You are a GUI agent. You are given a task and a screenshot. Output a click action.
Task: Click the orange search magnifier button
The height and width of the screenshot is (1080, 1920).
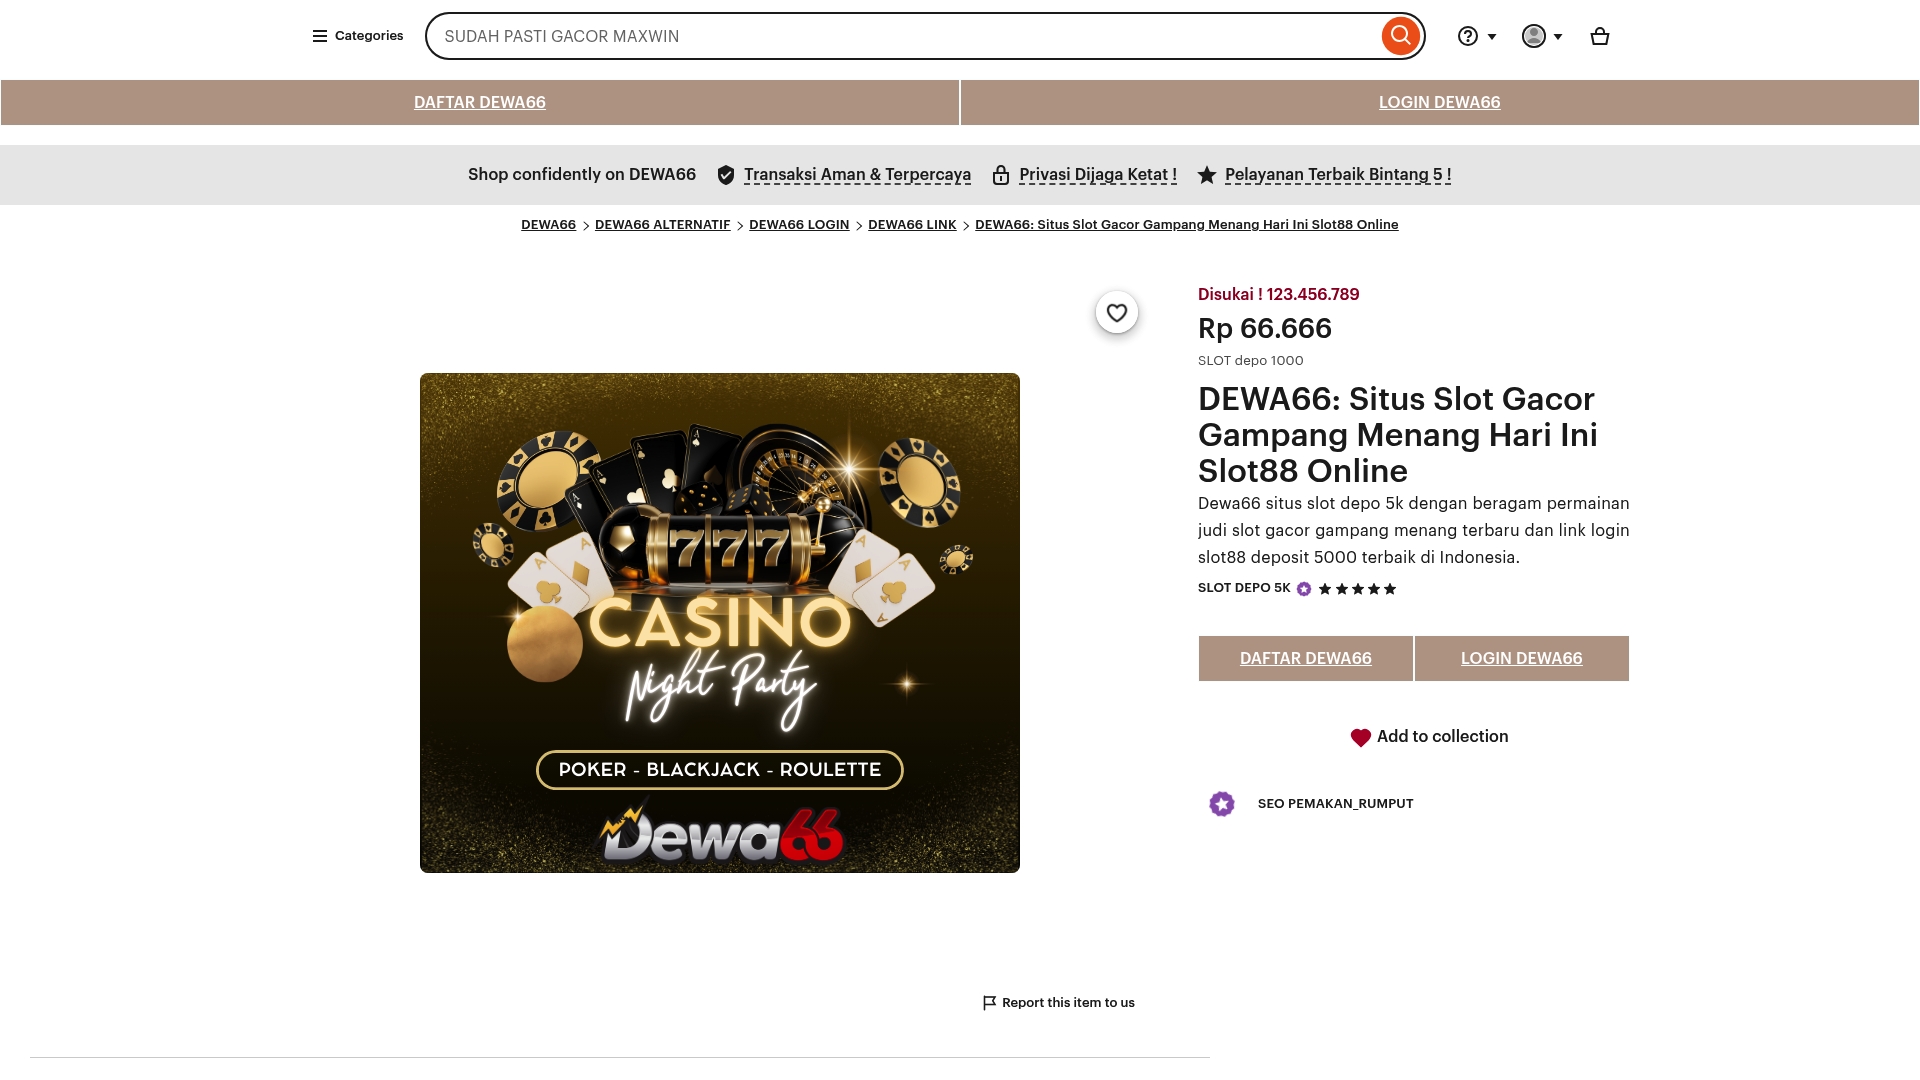(1401, 36)
